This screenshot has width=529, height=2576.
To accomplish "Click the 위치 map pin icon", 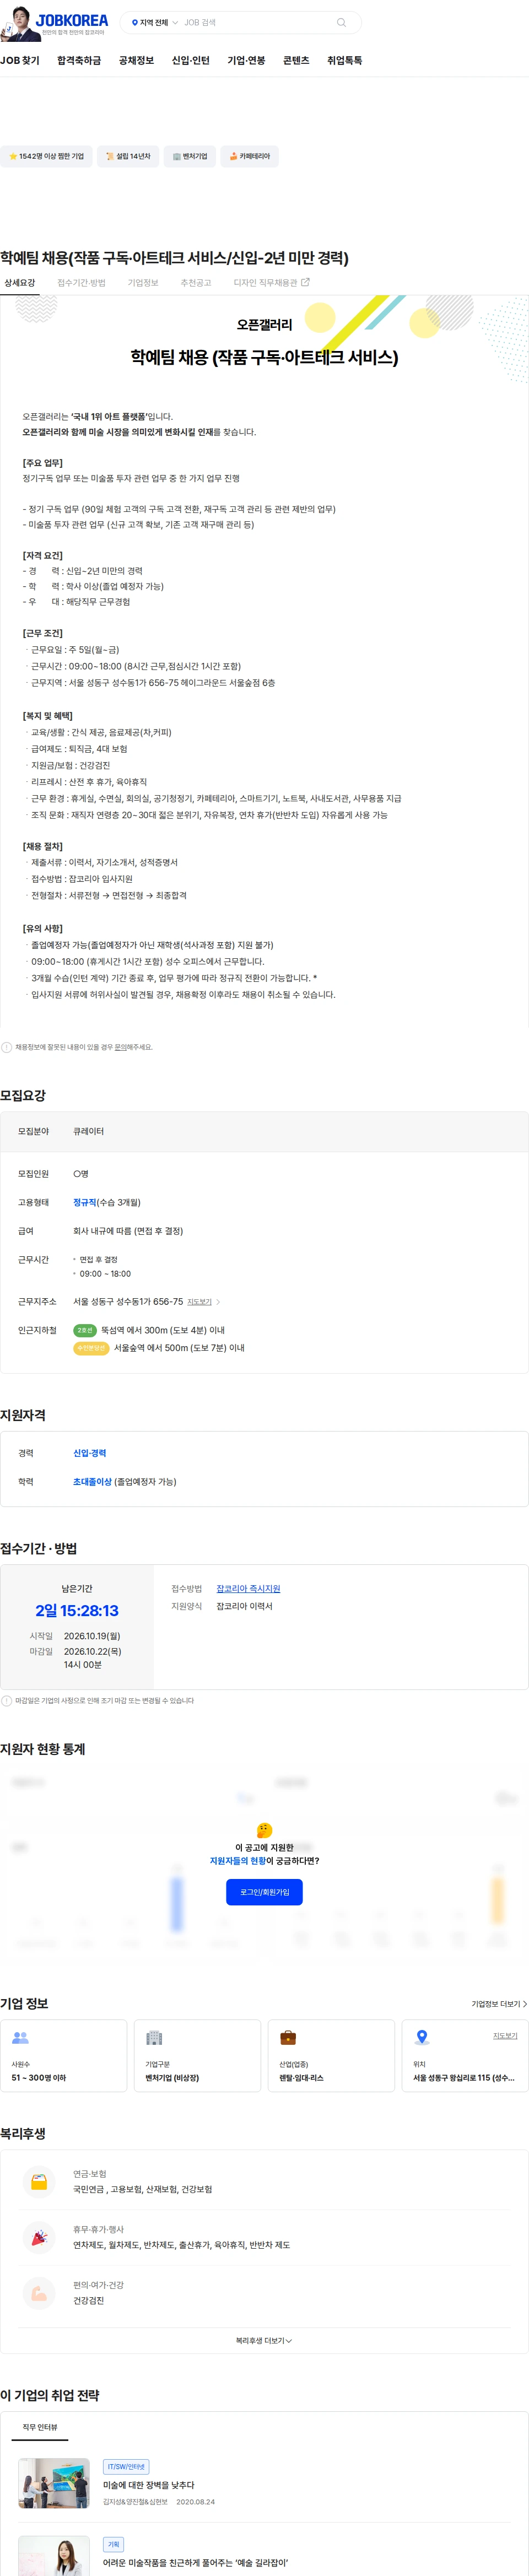I will point(422,2038).
